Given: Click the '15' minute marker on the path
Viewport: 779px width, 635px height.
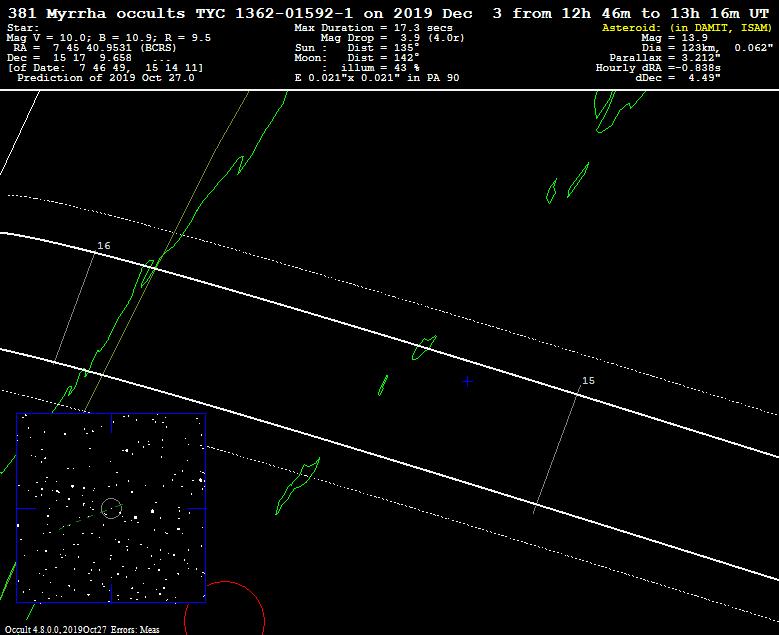Looking at the screenshot, I should click(x=588, y=381).
